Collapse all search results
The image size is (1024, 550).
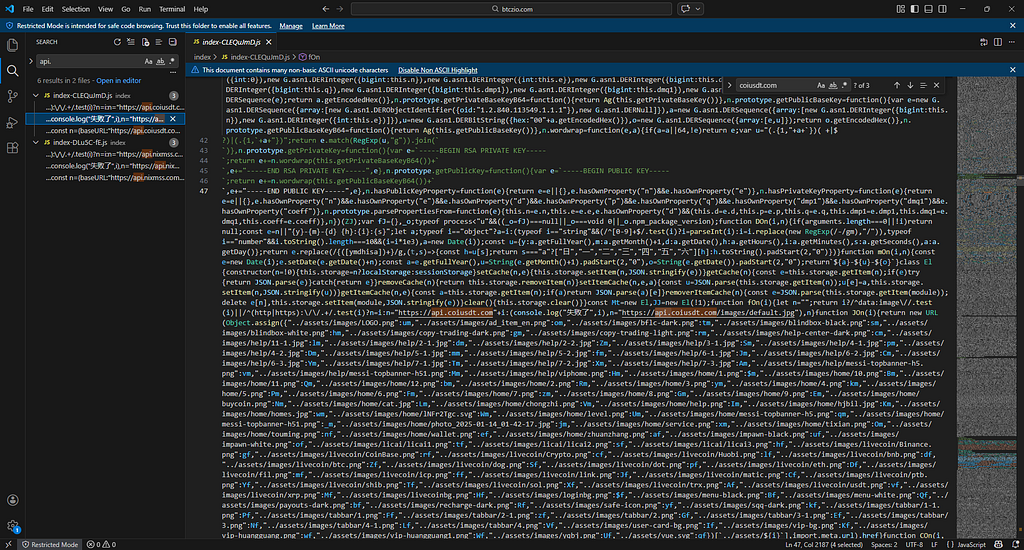tap(172, 42)
